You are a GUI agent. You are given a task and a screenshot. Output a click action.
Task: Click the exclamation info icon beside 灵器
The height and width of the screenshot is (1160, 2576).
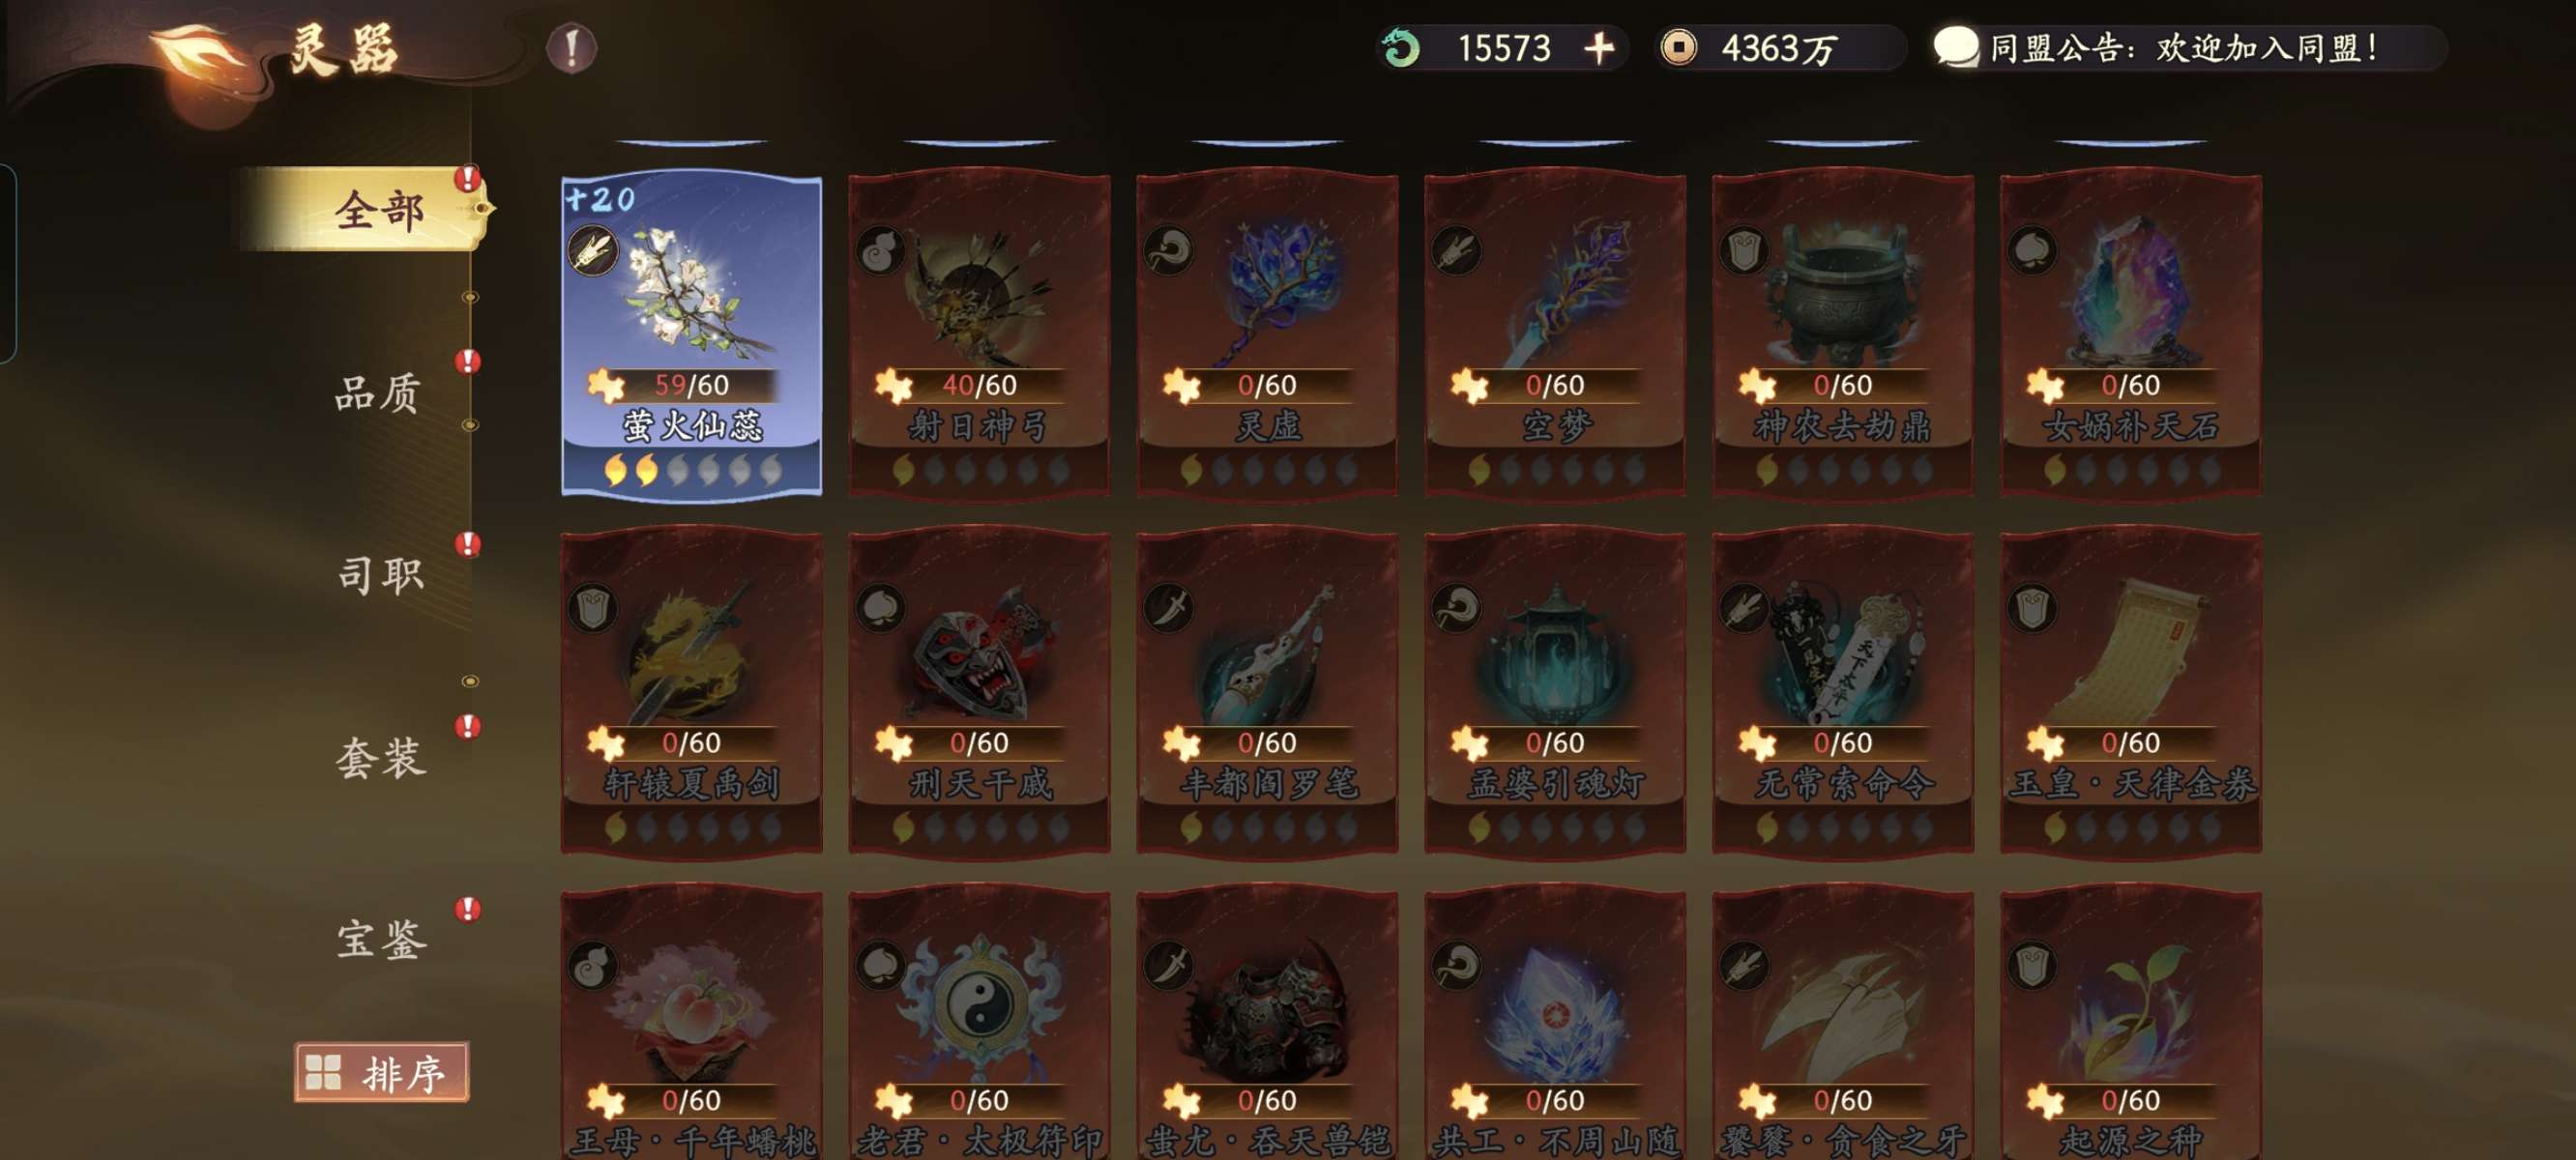tap(571, 48)
